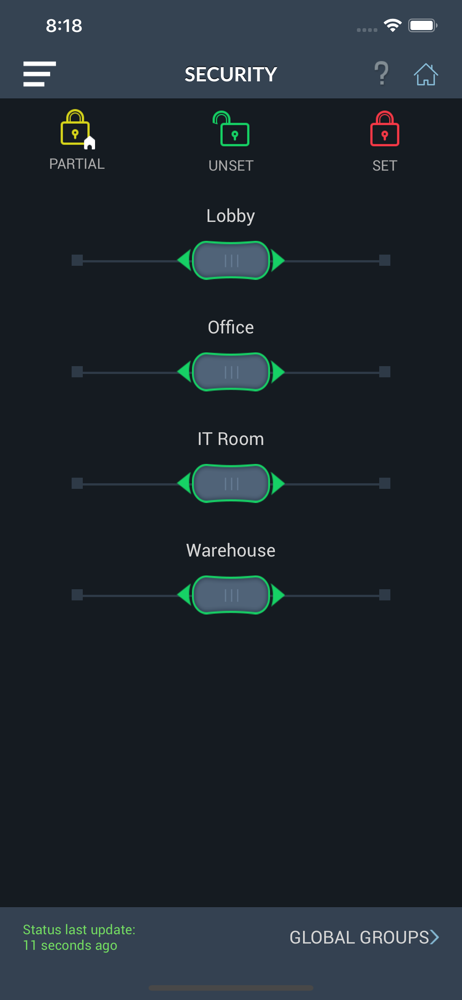
Task: Tap the Warehouse slider's right green arrow
Action: tap(278, 595)
